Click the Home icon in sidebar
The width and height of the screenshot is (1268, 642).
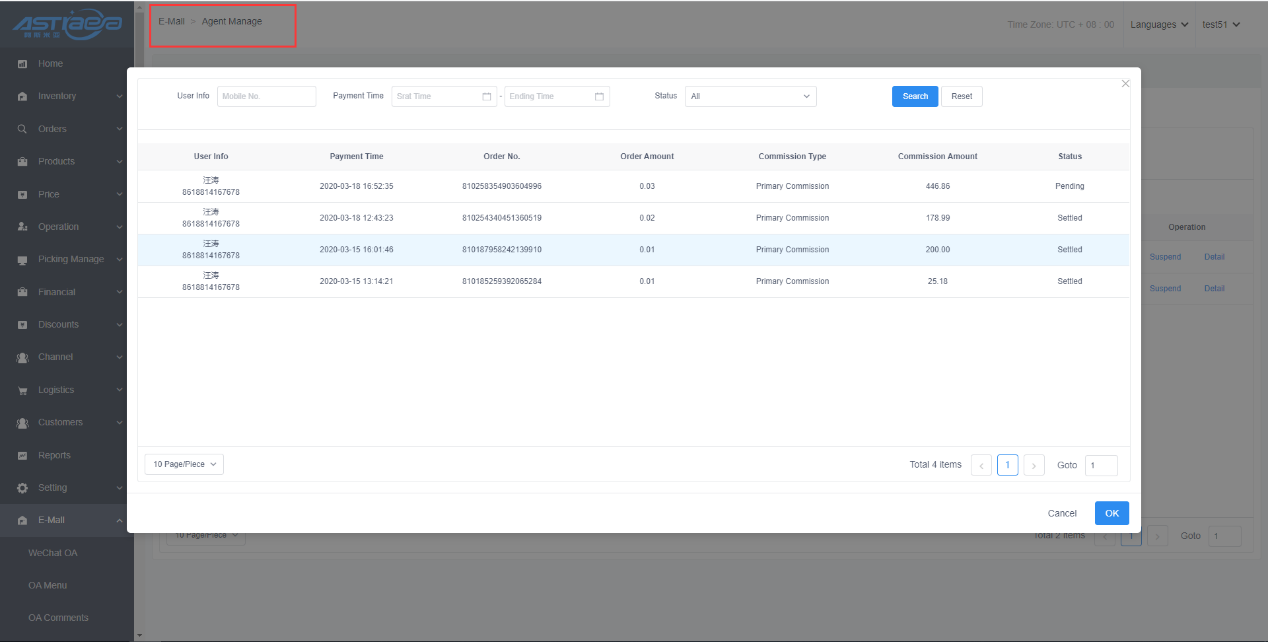(22, 64)
